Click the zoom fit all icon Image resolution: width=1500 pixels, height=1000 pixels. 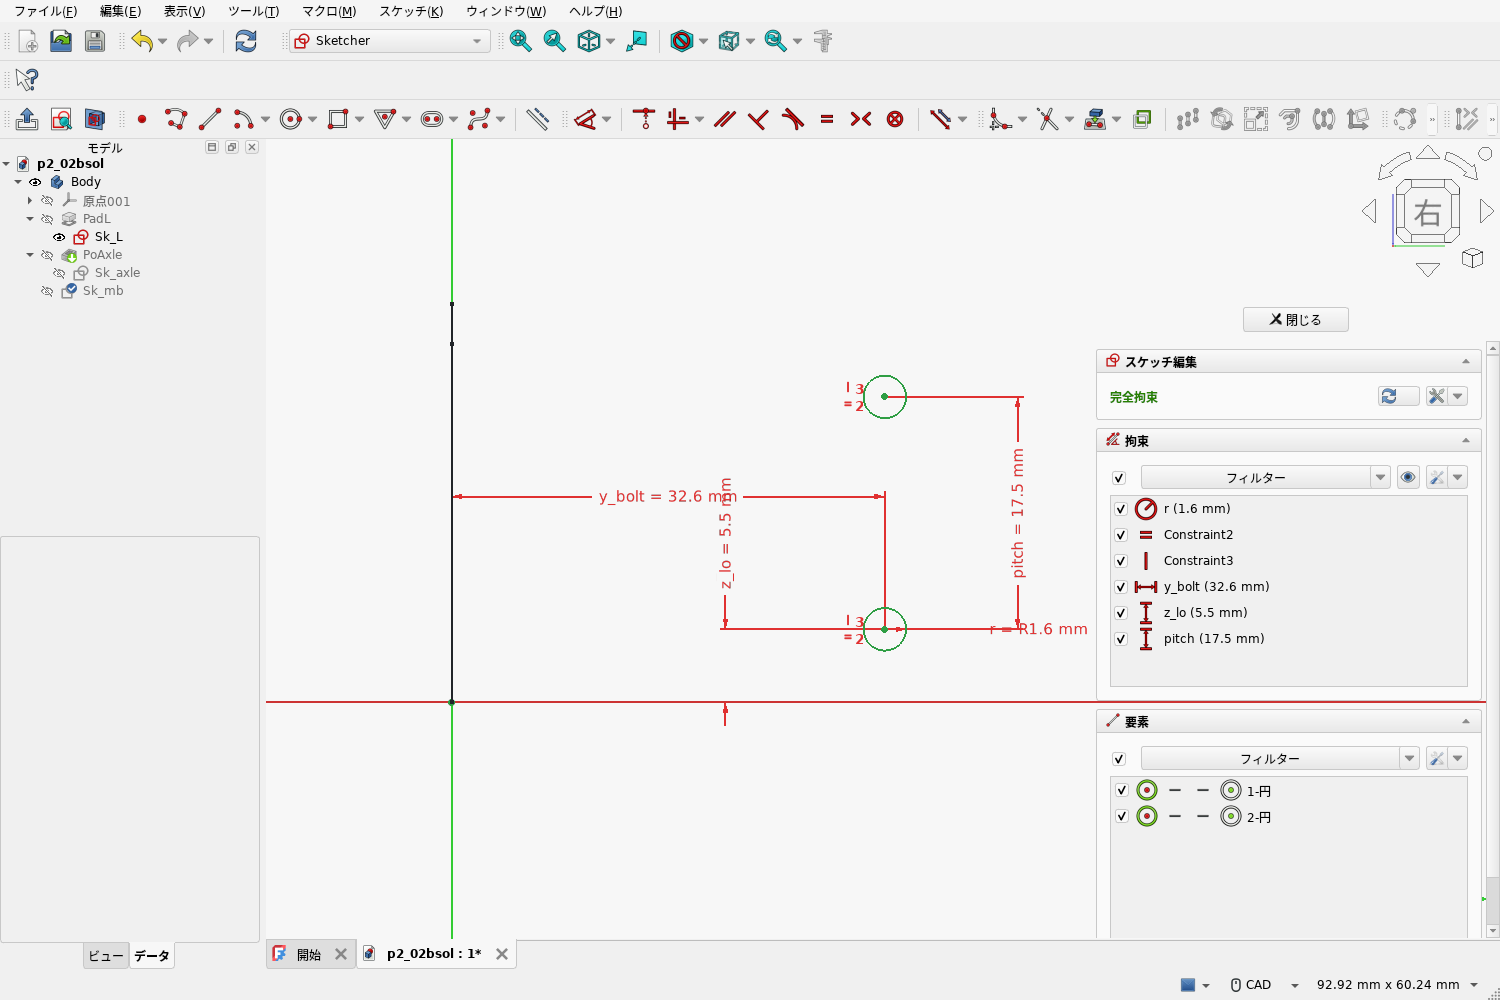[x=521, y=41]
